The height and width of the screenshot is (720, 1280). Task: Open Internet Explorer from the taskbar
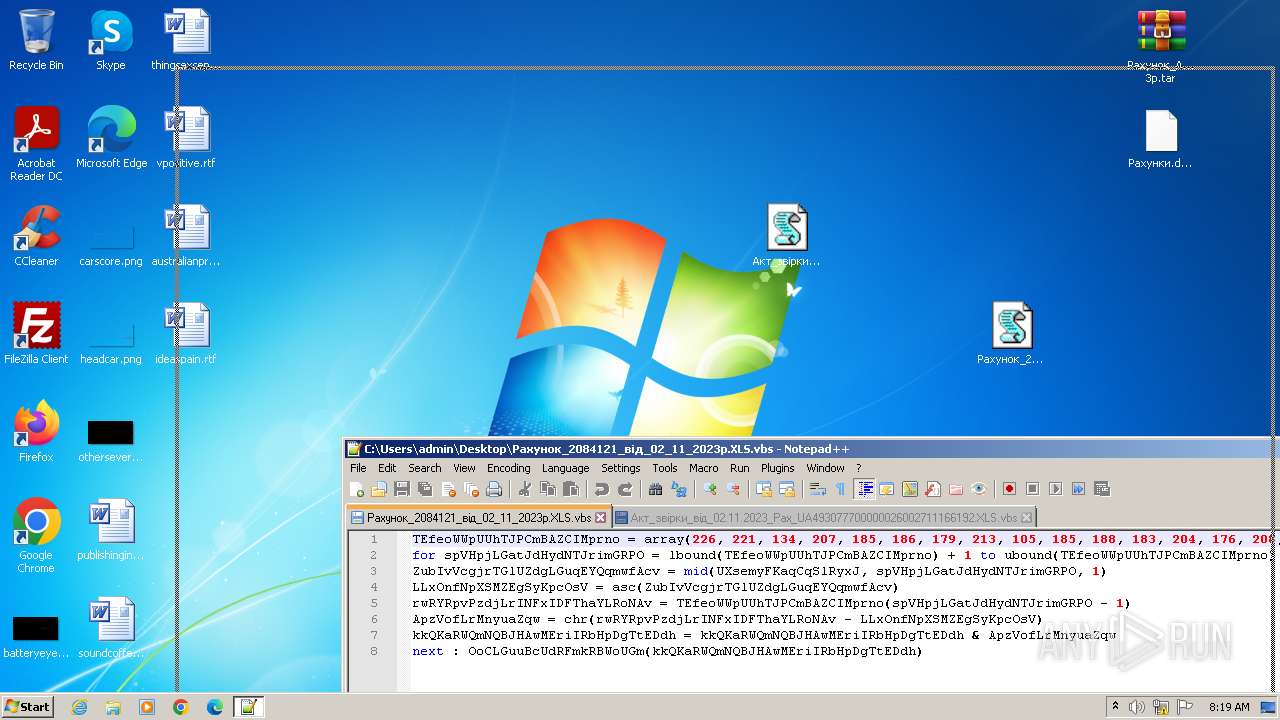(x=79, y=707)
